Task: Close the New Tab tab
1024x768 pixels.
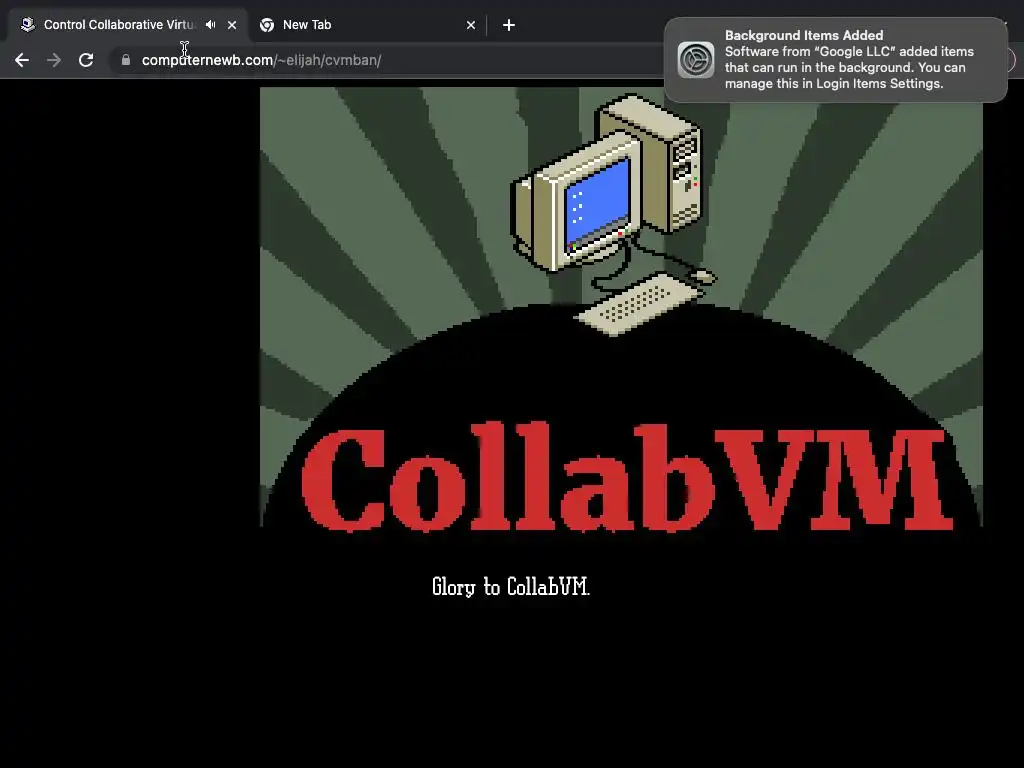Action: [x=471, y=25]
